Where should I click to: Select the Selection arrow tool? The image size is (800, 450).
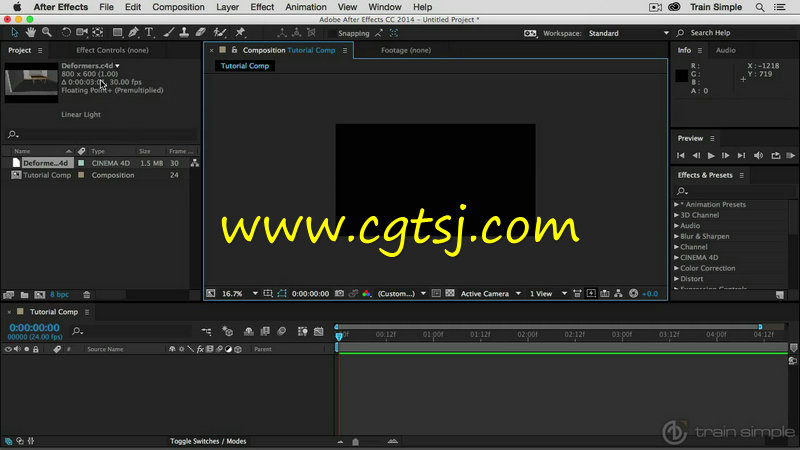pyautogui.click(x=14, y=33)
